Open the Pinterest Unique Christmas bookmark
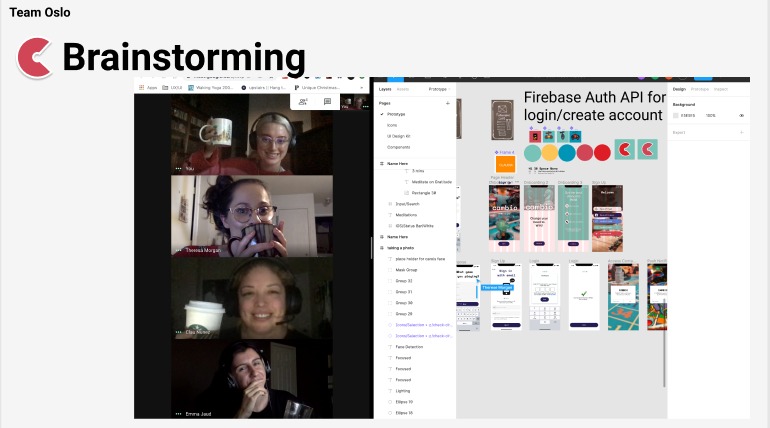The height and width of the screenshot is (428, 770). tap(317, 87)
